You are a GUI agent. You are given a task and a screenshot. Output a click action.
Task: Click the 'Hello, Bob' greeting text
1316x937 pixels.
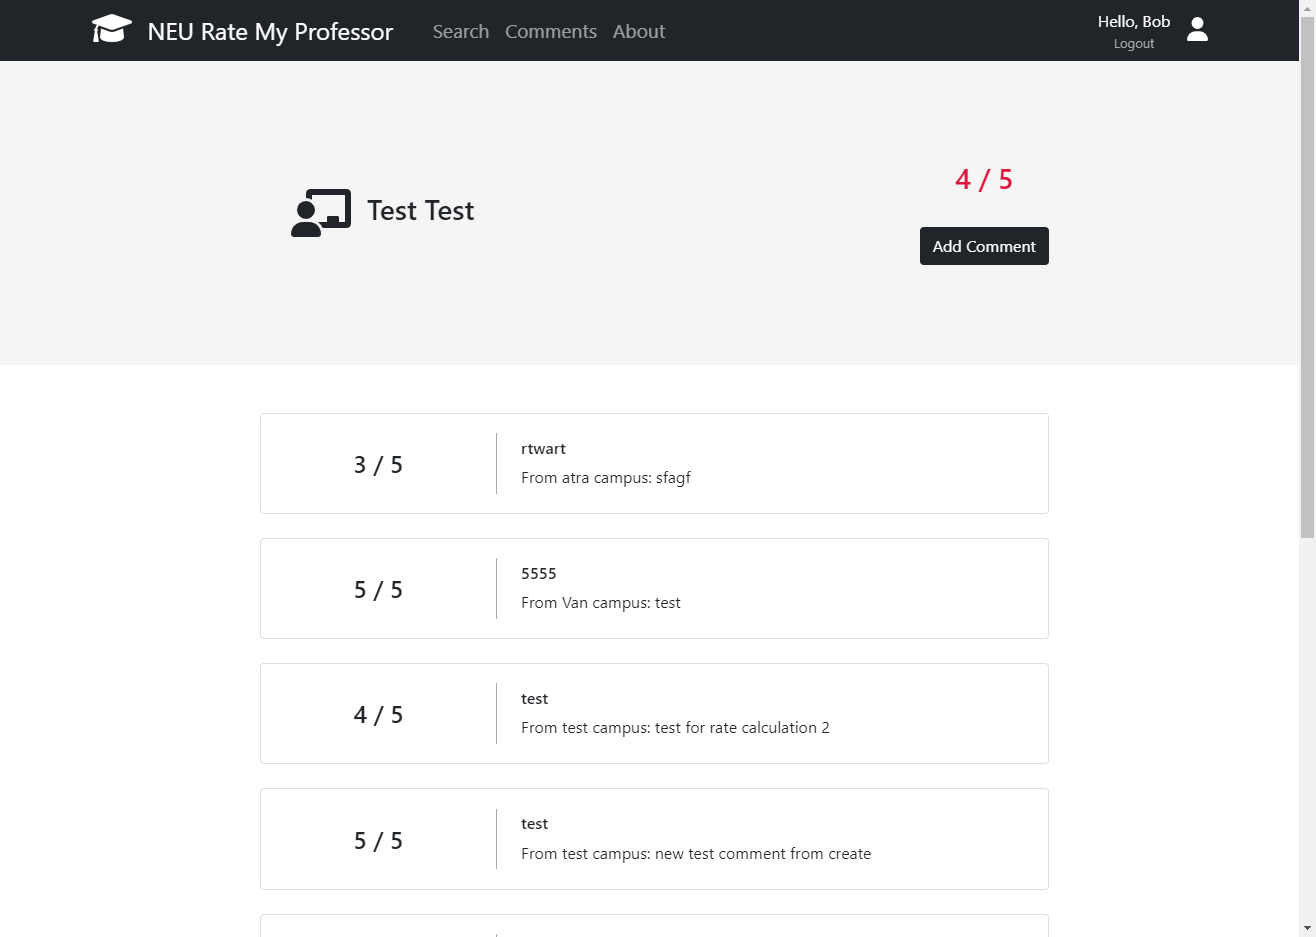tap(1134, 21)
